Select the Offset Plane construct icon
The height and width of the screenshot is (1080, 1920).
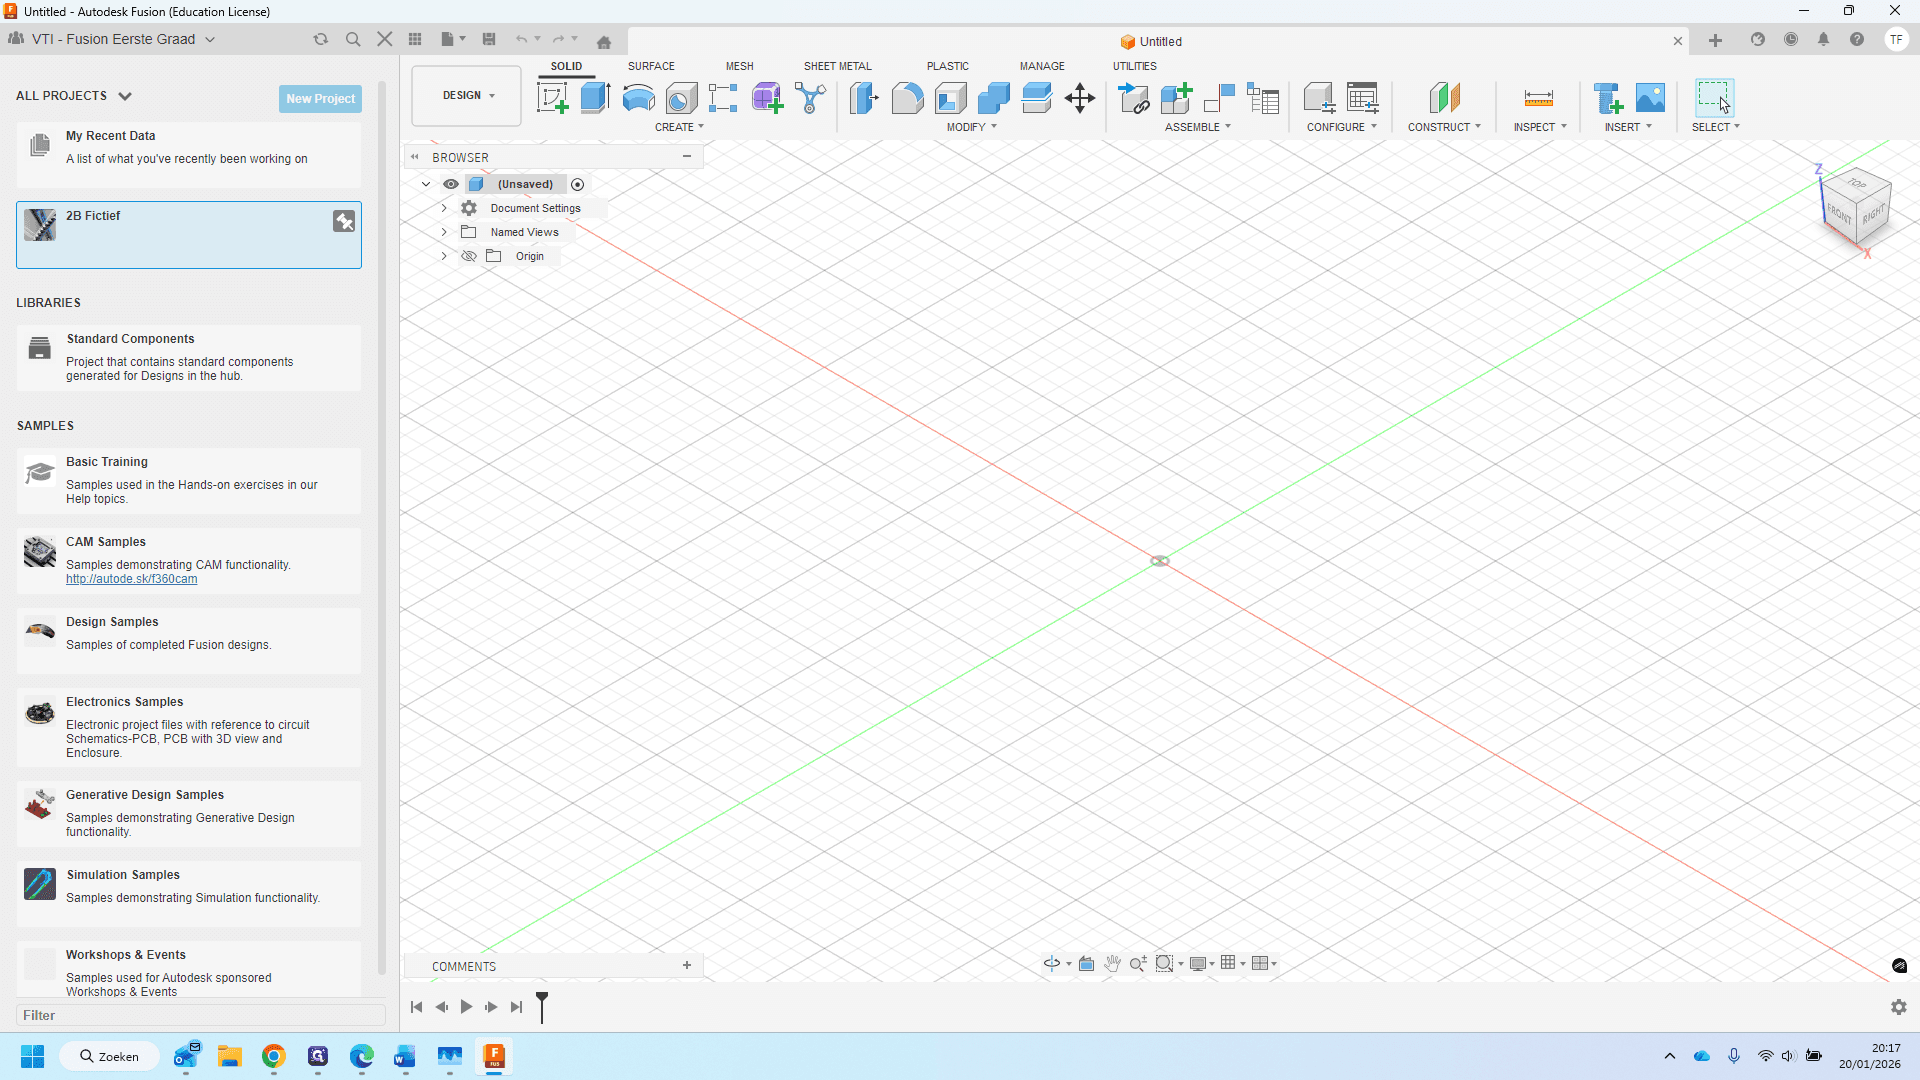[x=1444, y=98]
